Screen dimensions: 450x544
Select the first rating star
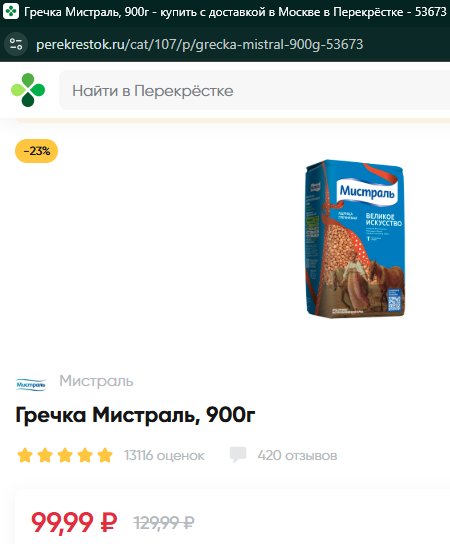click(x=25, y=455)
